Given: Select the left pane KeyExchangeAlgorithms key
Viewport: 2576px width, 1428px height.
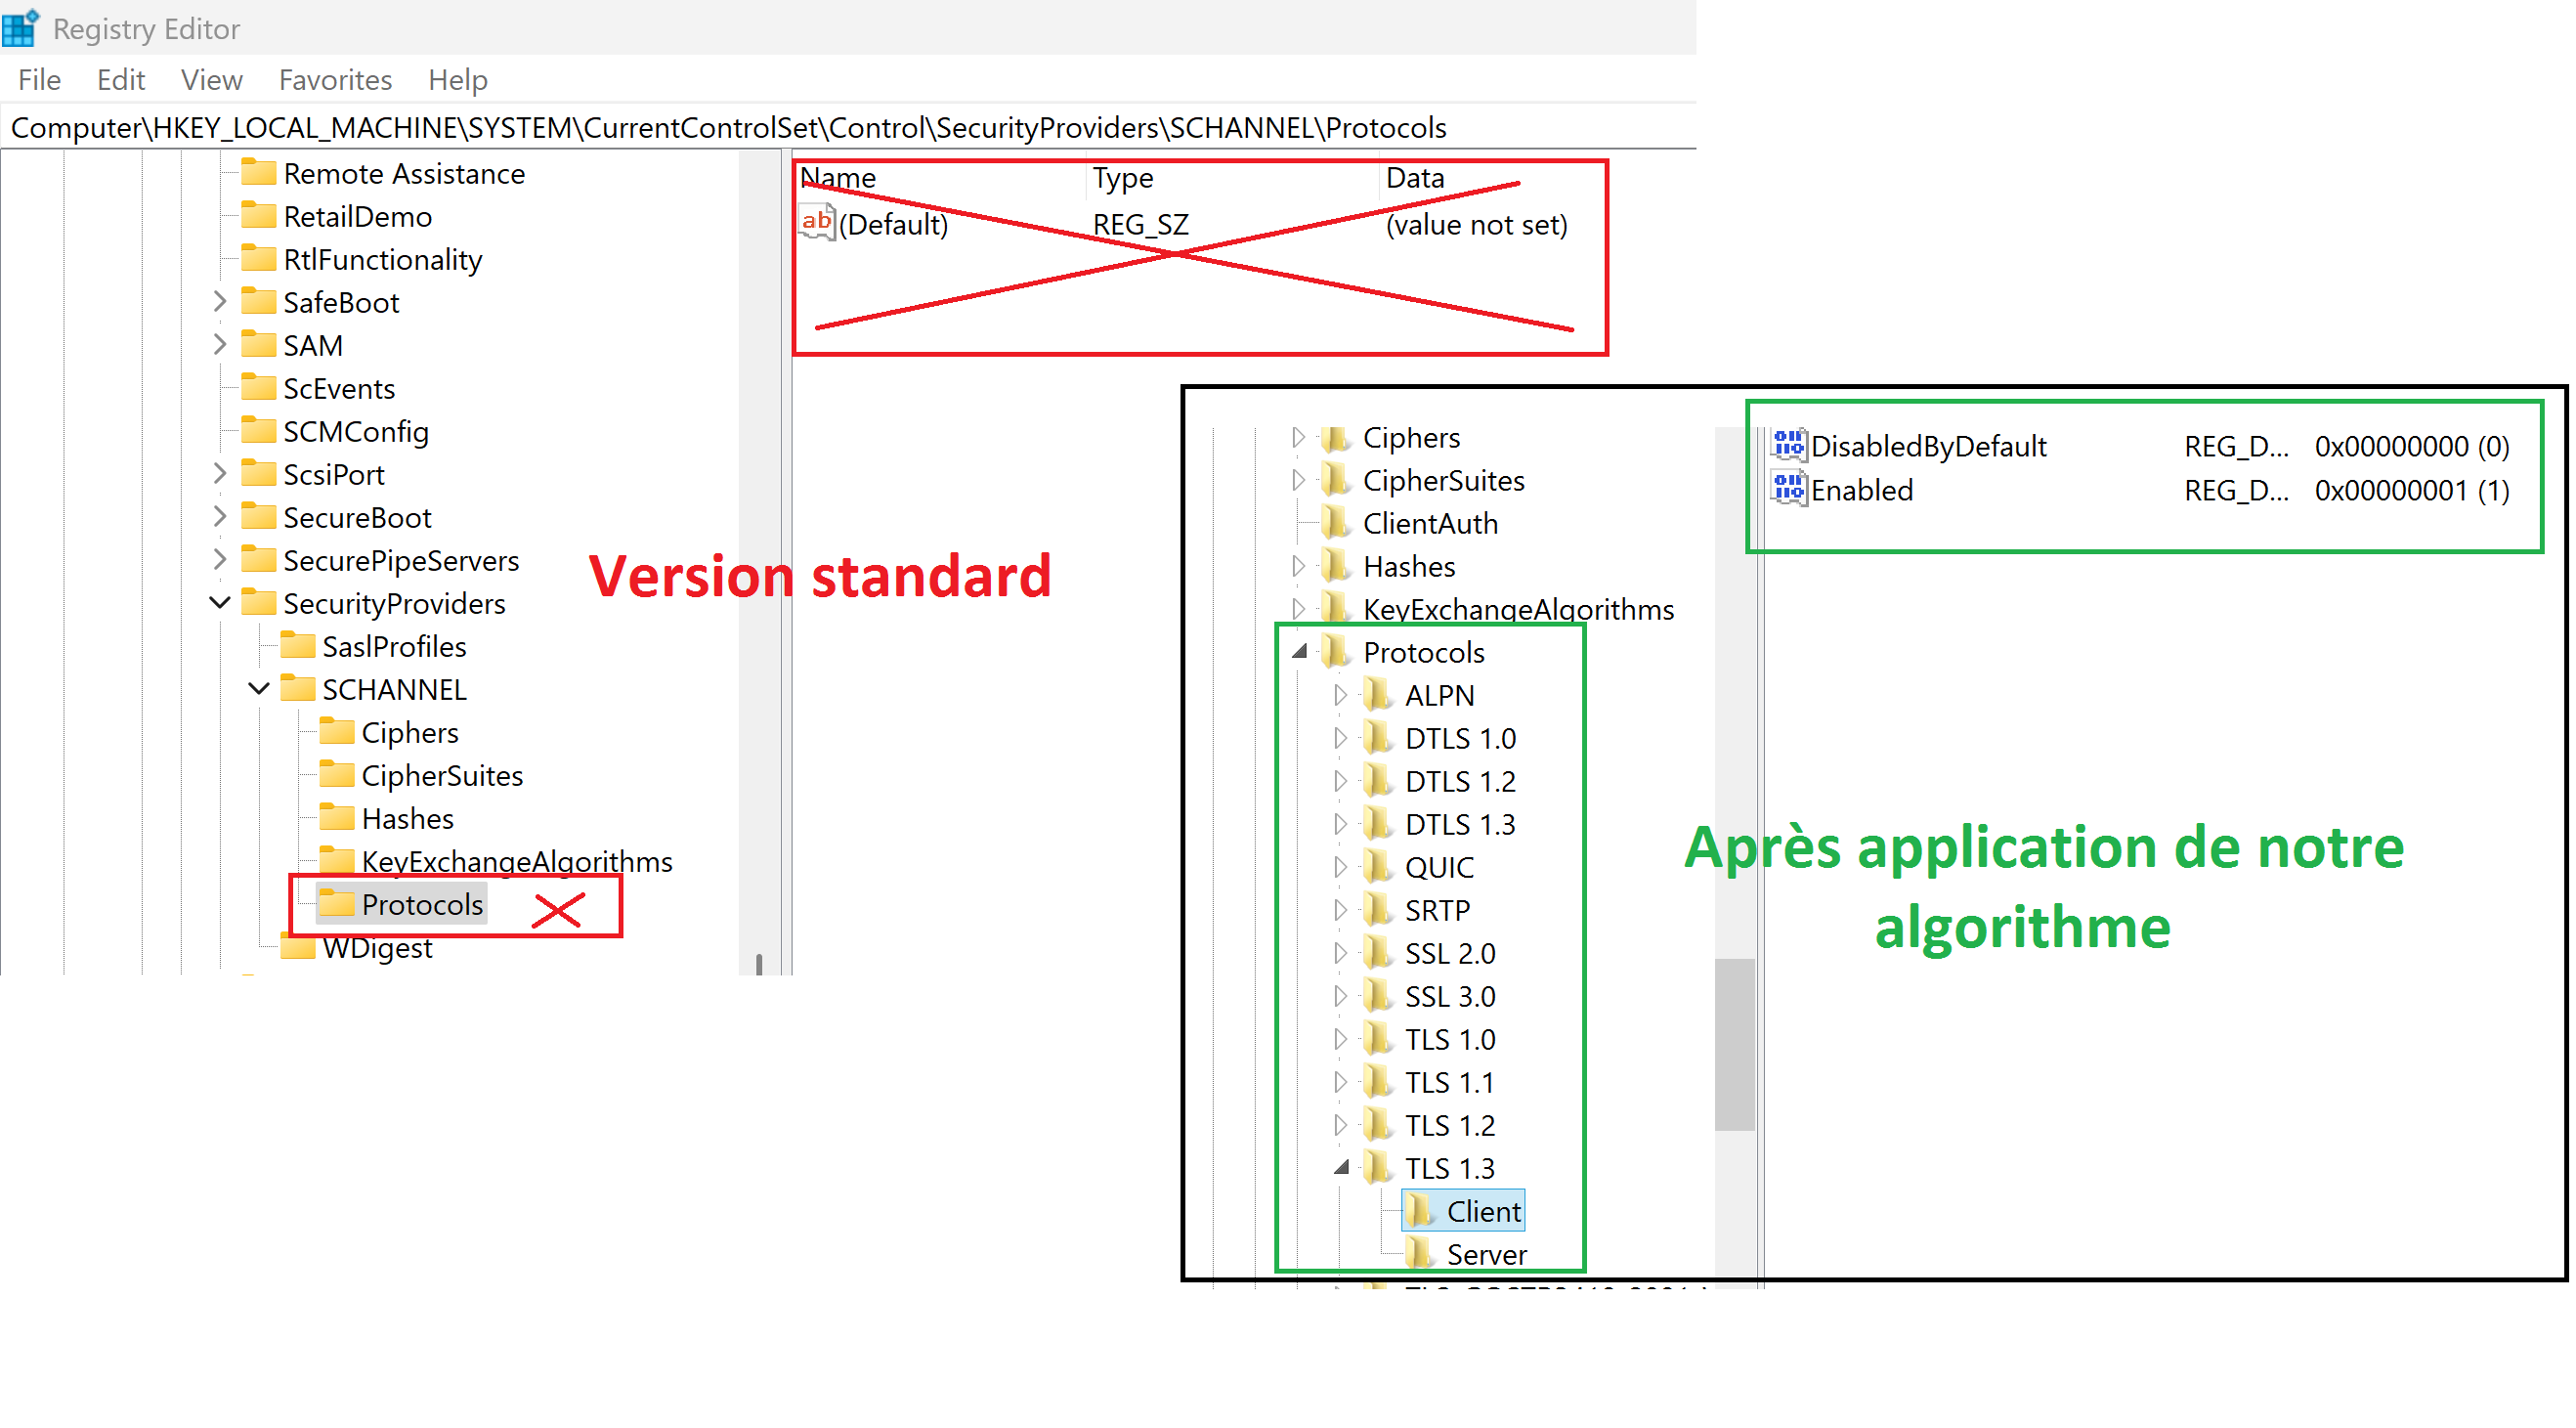Looking at the screenshot, I should point(516,862).
